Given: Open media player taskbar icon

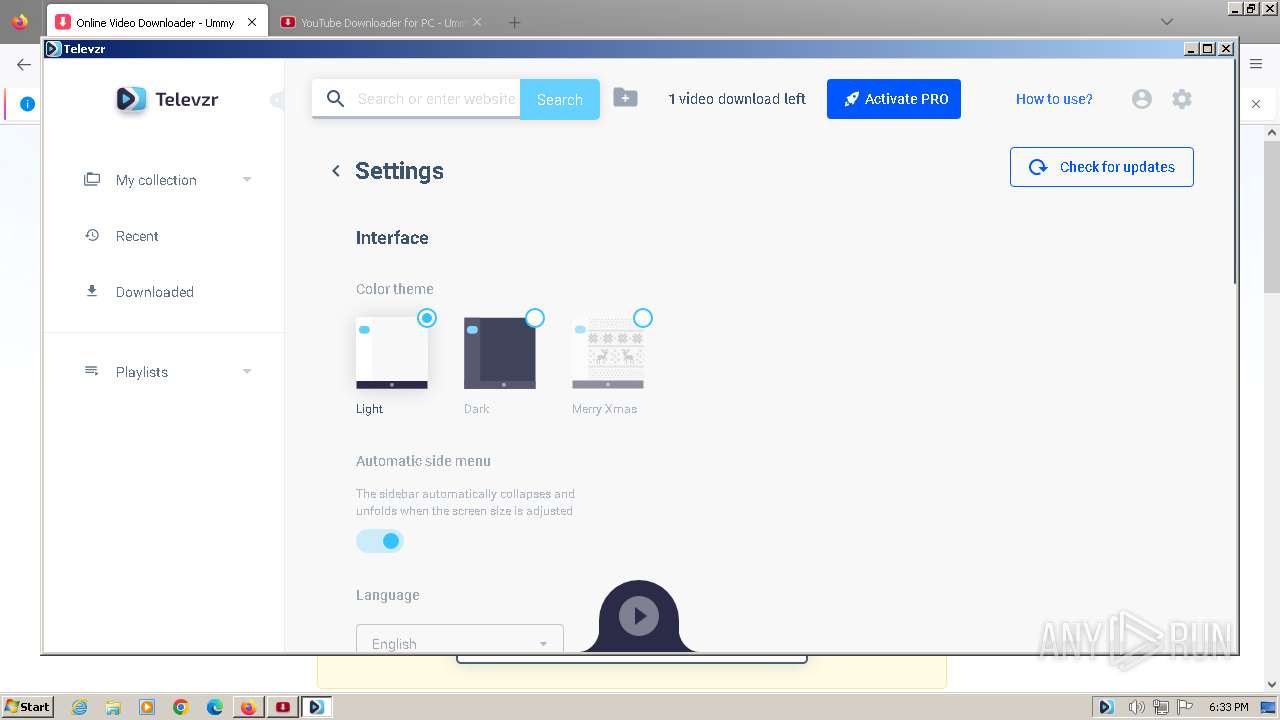Looking at the screenshot, I should pos(147,707).
